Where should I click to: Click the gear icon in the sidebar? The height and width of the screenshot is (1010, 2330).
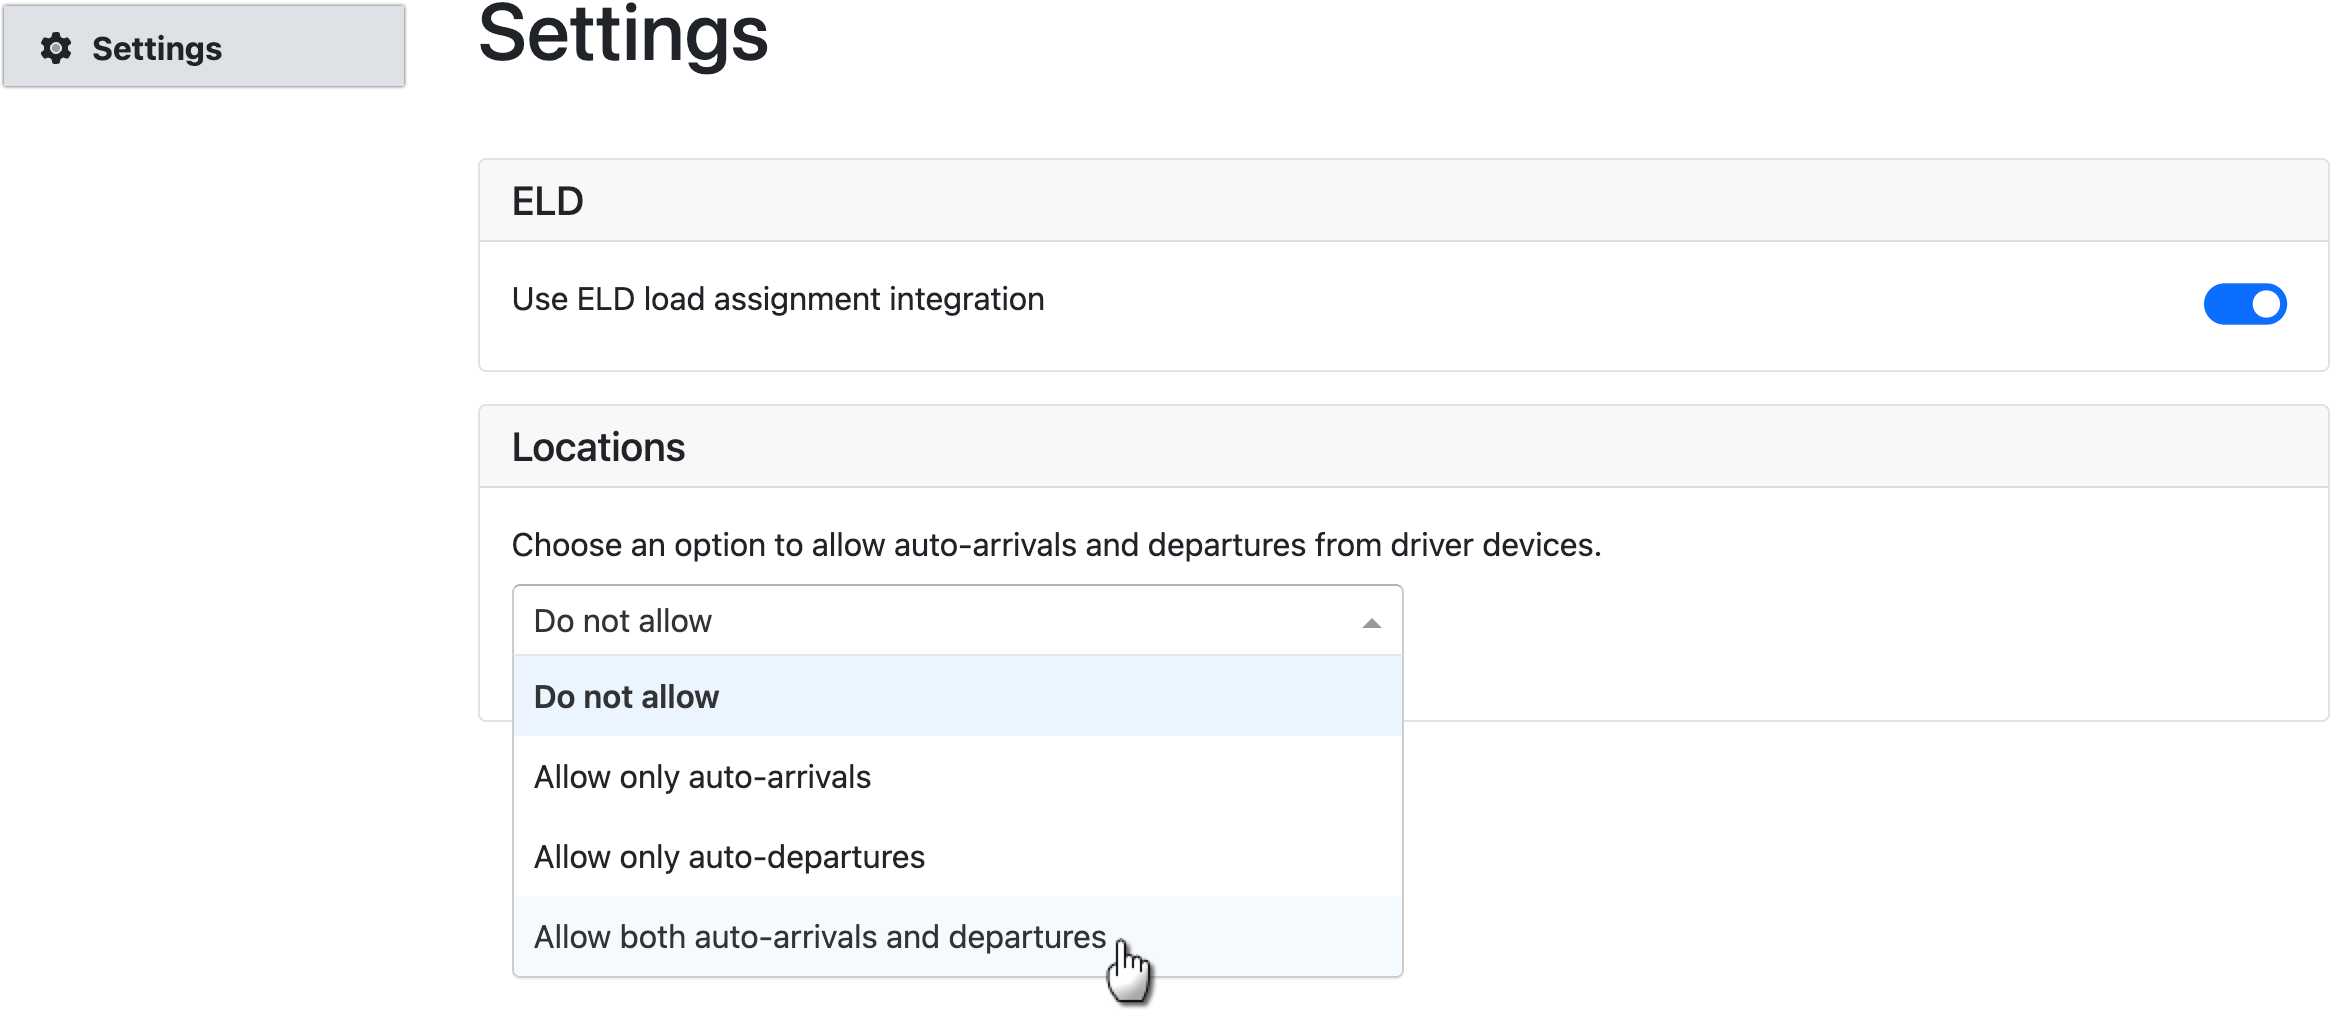pos(57,47)
